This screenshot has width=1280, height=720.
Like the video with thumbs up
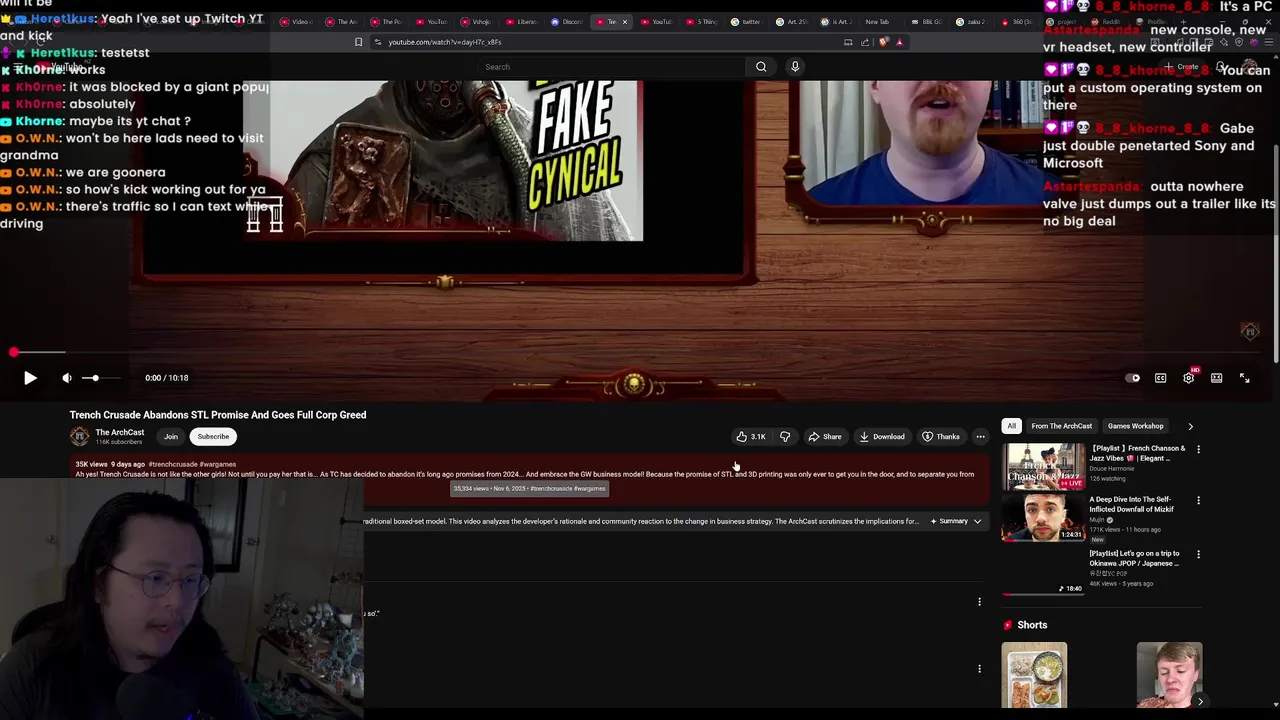point(750,436)
